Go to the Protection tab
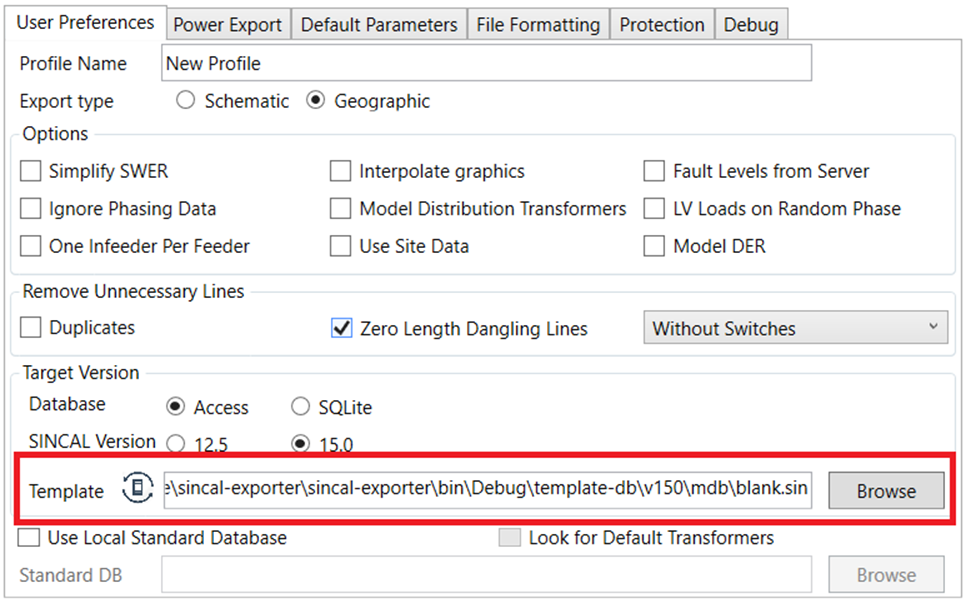The height and width of the screenshot is (603, 966). [662, 25]
